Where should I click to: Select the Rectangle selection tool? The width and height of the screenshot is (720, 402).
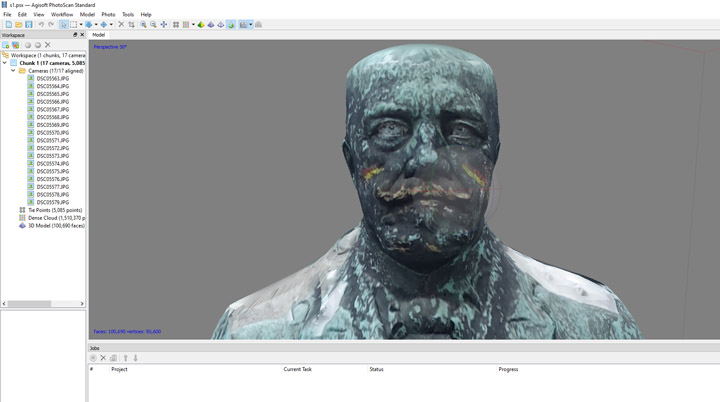pos(73,24)
